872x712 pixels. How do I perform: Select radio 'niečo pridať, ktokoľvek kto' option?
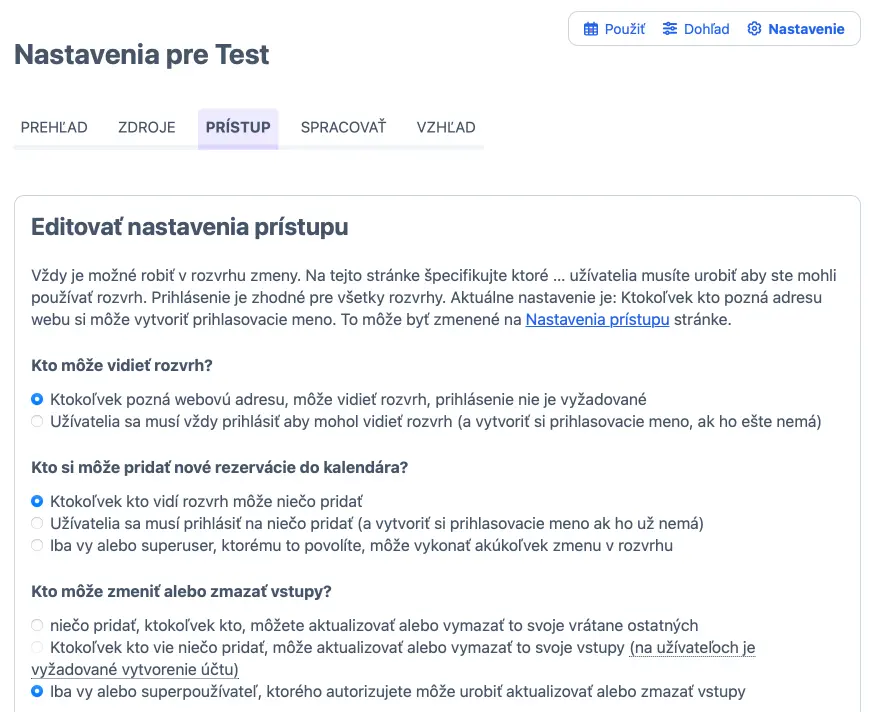pos(37,625)
